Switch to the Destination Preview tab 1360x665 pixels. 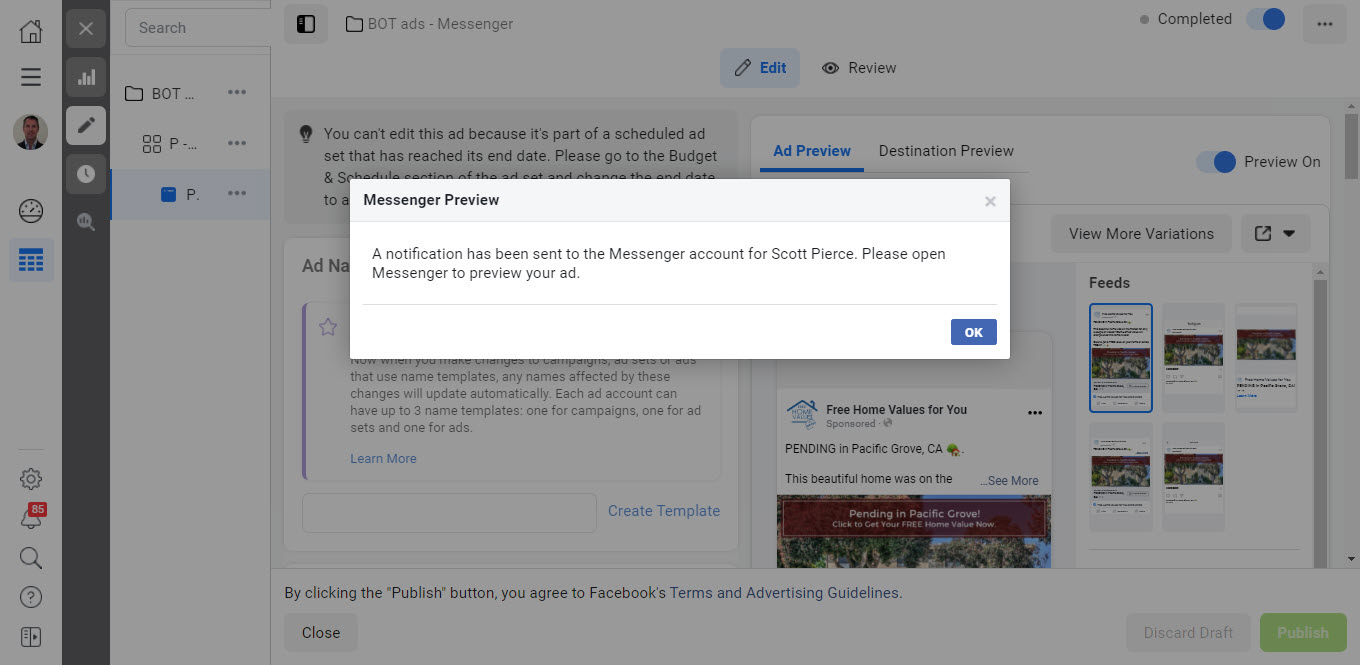click(946, 150)
